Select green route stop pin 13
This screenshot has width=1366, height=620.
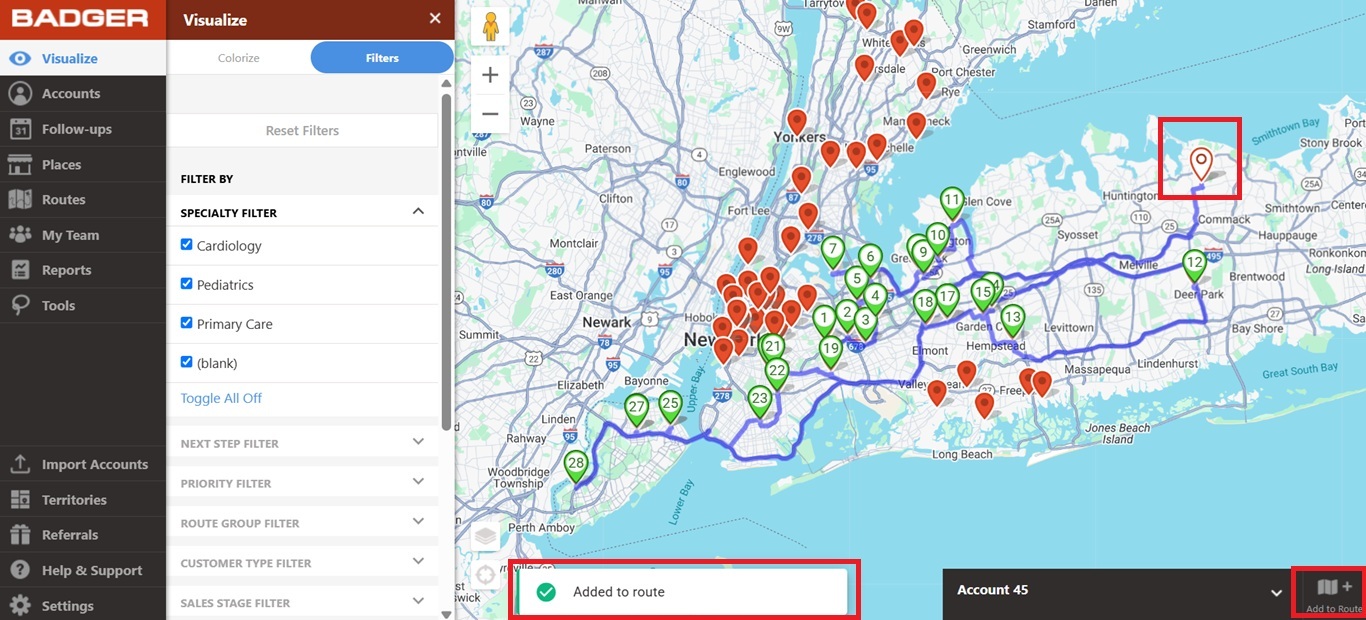[1012, 320]
